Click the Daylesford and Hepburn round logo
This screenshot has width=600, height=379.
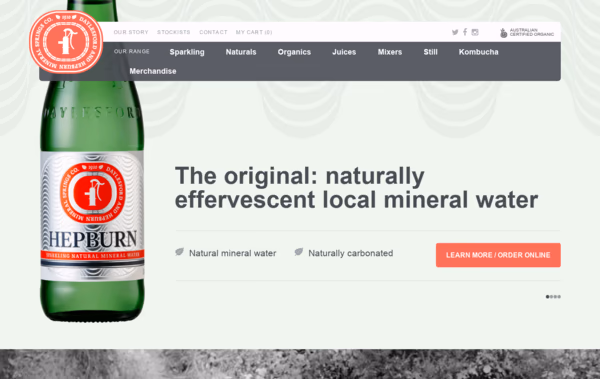[66, 42]
